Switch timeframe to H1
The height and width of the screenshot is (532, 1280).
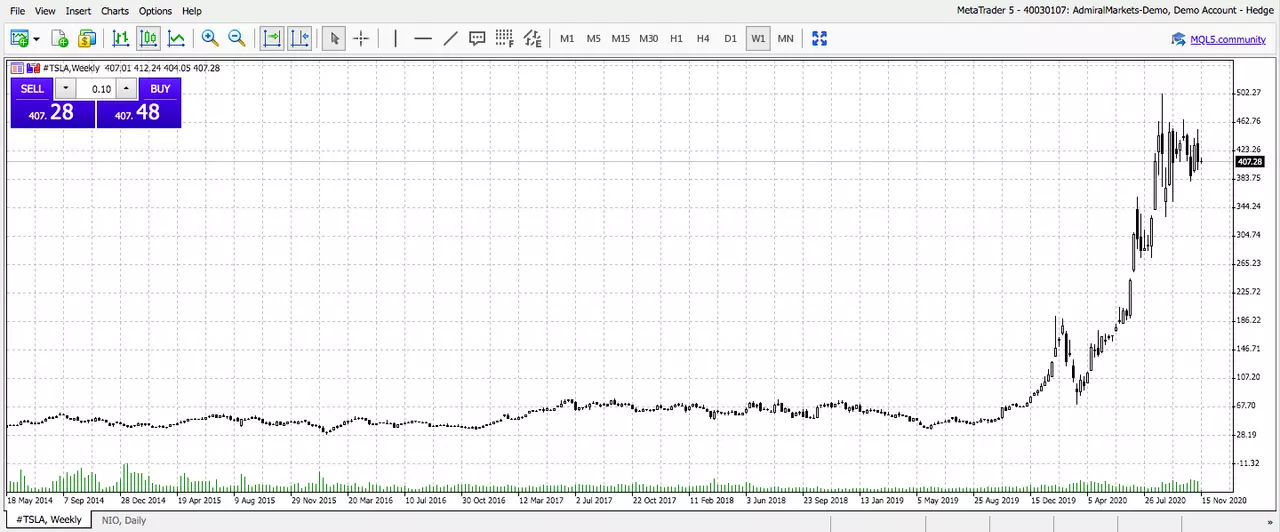(x=676, y=39)
